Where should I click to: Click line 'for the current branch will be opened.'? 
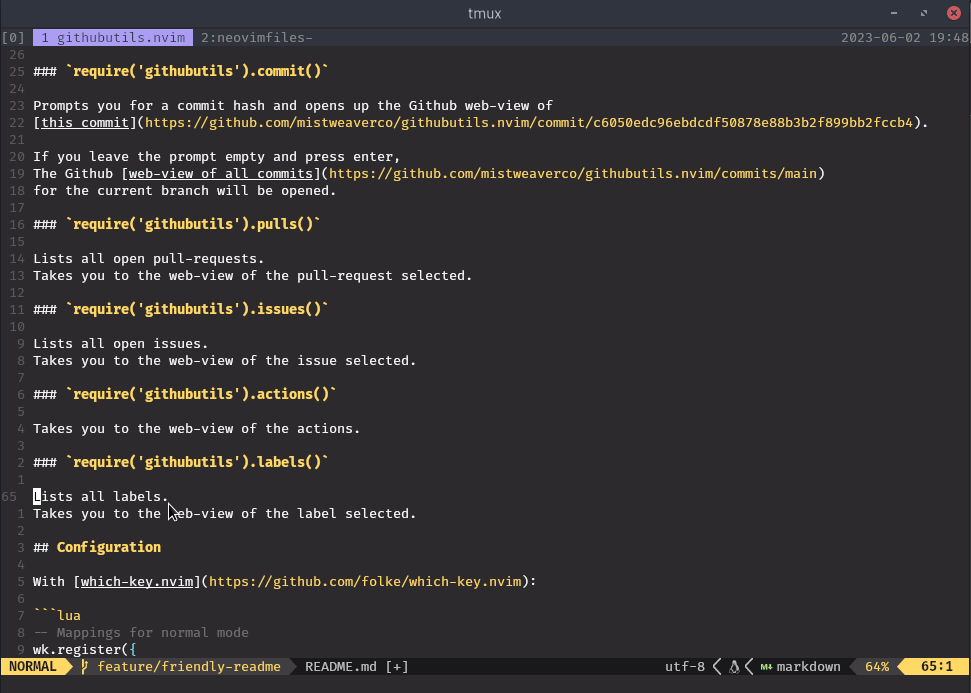pos(185,191)
